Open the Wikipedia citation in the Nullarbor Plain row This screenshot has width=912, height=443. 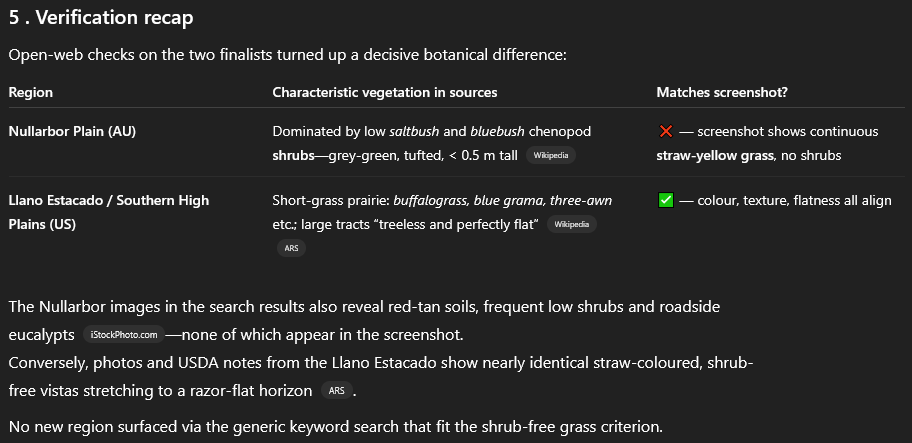[551, 155]
